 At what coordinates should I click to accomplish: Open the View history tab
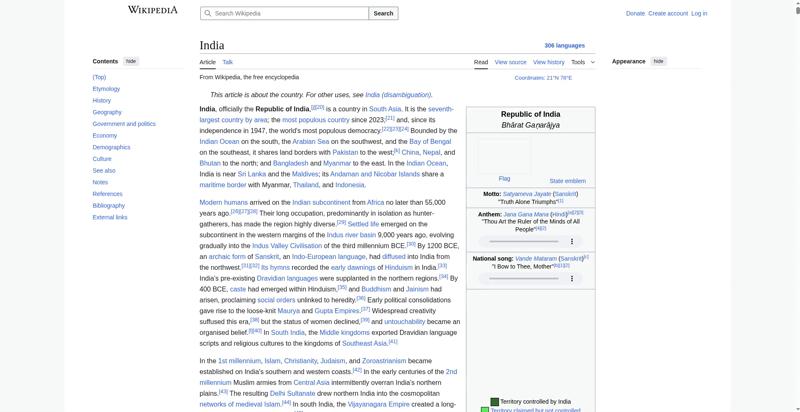[548, 62]
